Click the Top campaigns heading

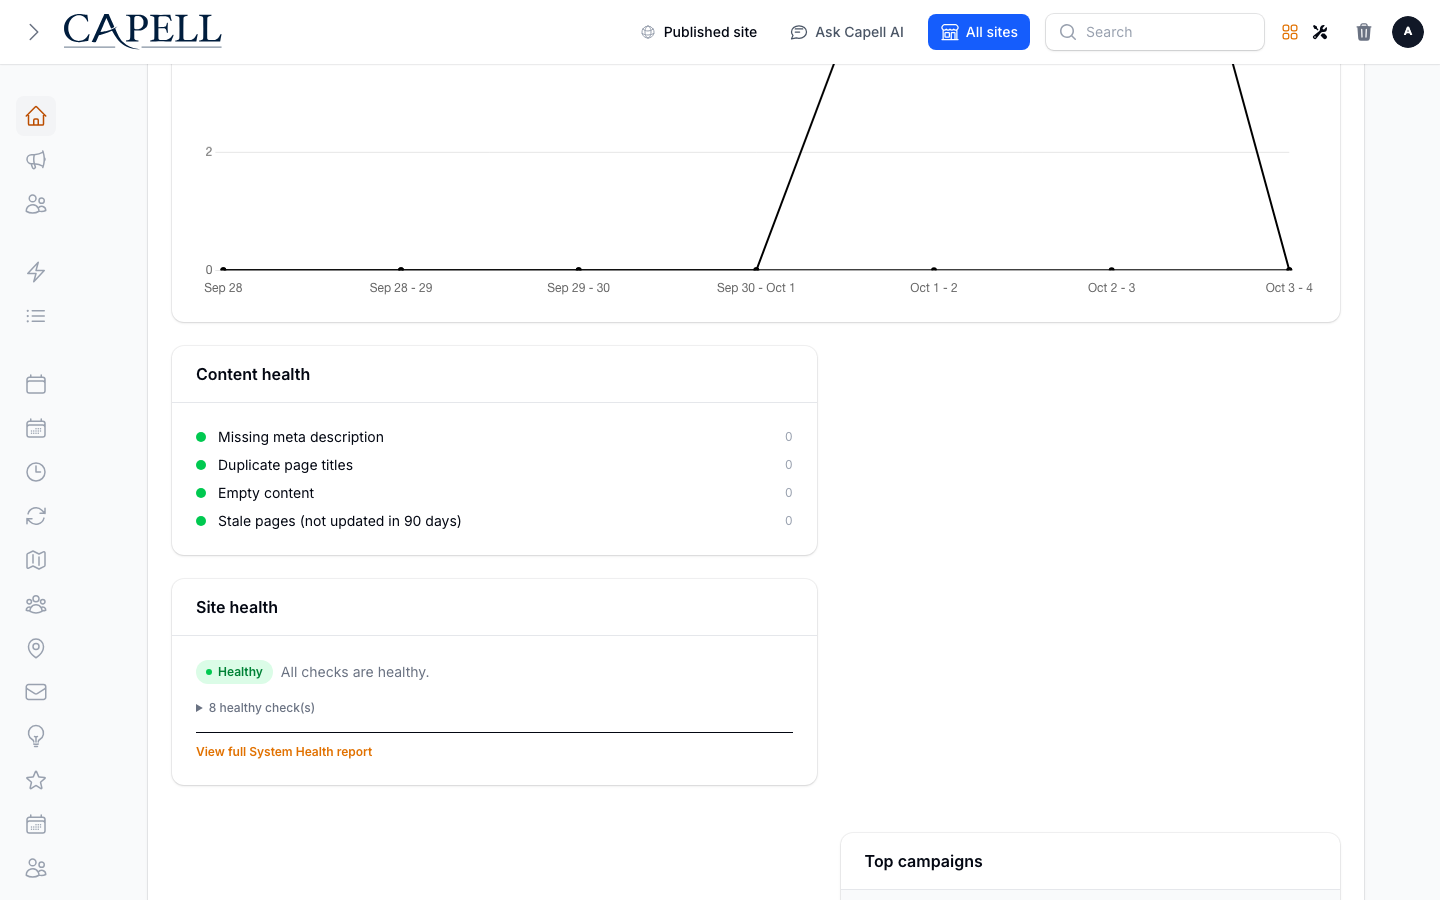[x=923, y=862]
